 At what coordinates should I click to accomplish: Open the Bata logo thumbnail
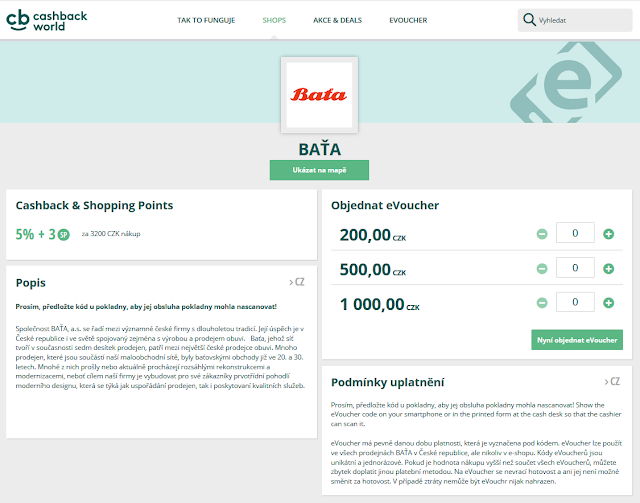319,95
